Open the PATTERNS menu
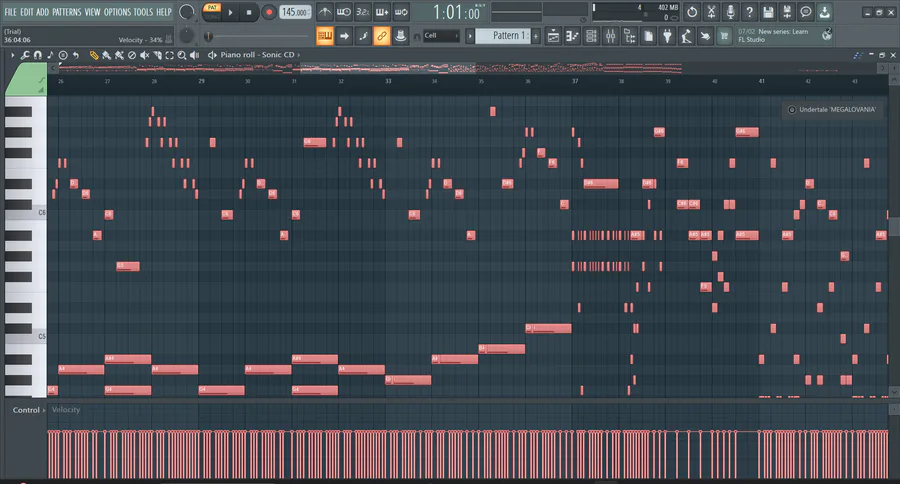900x484 pixels. click(x=67, y=11)
